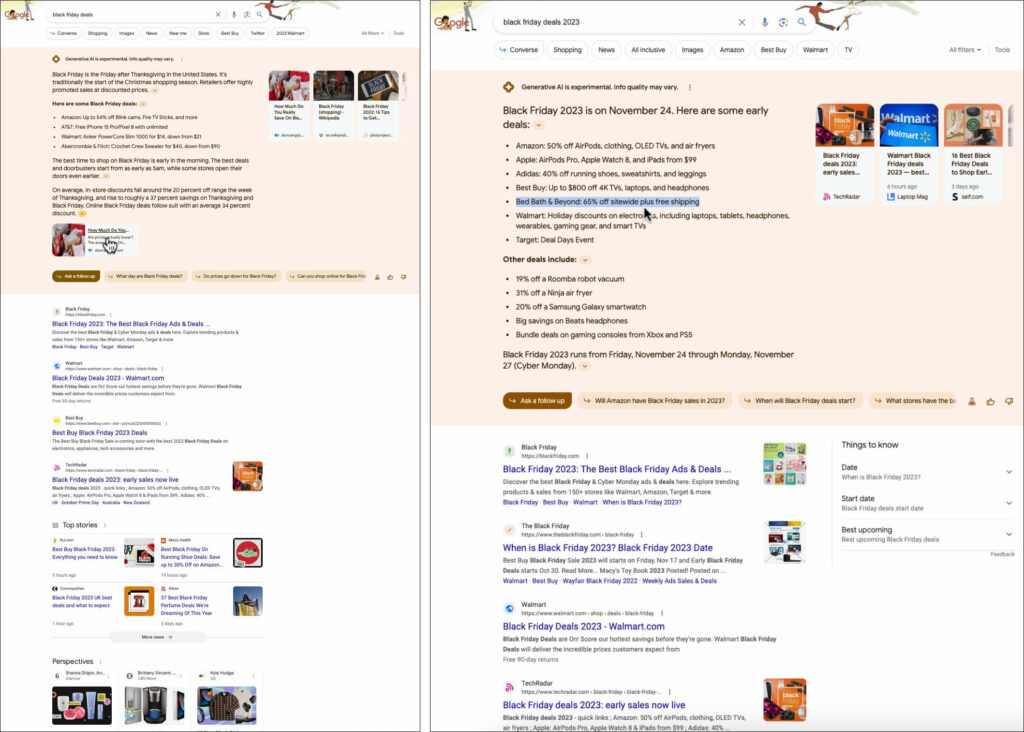
Task: Open the three-dot menu beside theblackfriday.com result
Action: (642, 534)
